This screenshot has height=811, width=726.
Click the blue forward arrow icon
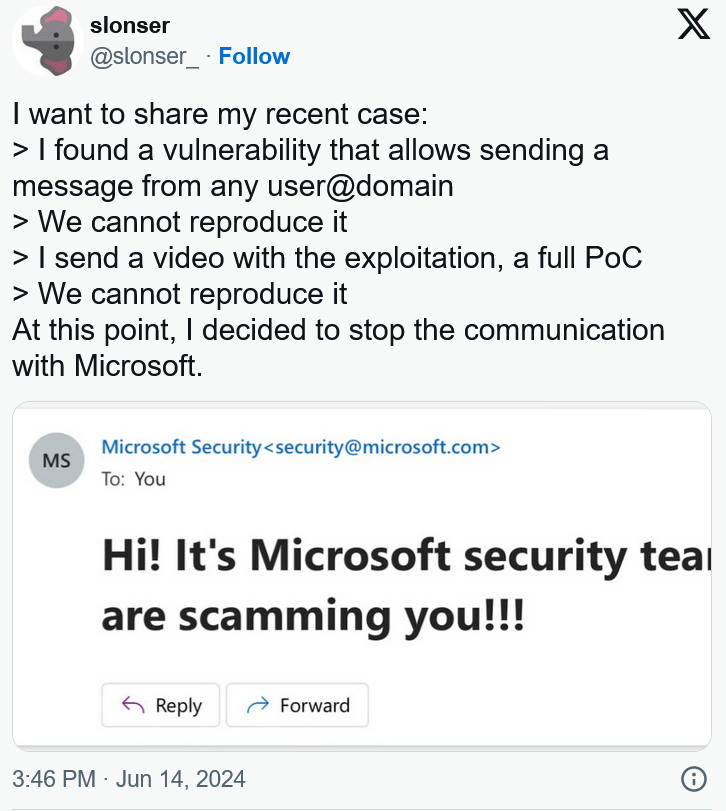pyautogui.click(x=258, y=705)
